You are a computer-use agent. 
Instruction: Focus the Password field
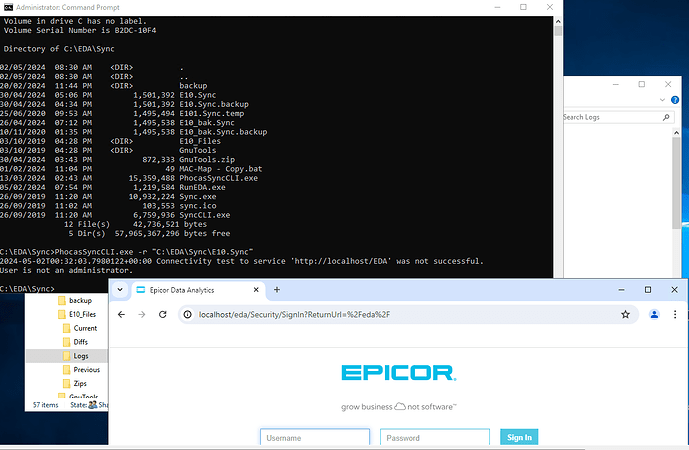pyautogui.click(x=435, y=438)
